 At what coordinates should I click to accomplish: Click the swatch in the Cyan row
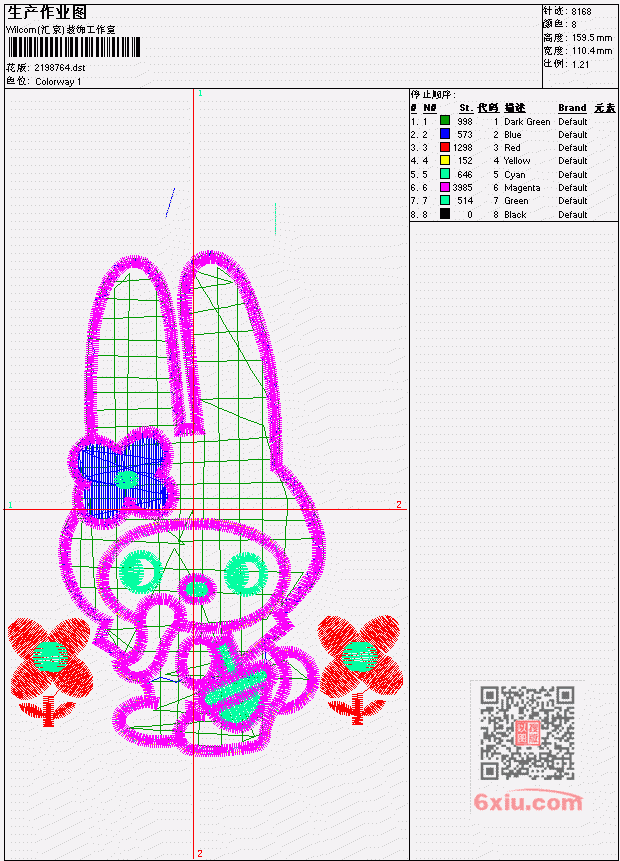click(445, 174)
